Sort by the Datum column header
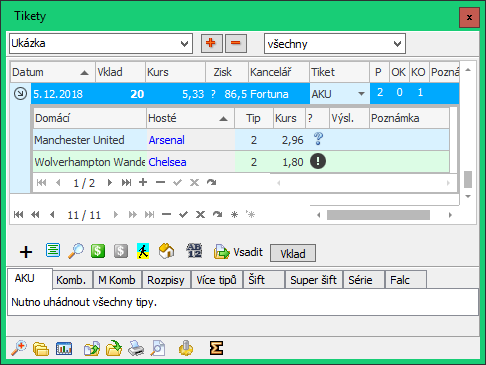This screenshot has width=486, height=365. point(53,72)
